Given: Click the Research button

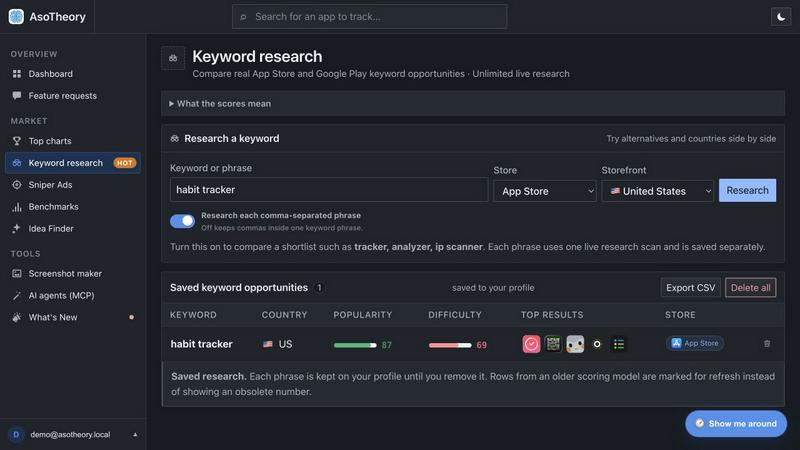Looking at the screenshot, I should (x=747, y=190).
